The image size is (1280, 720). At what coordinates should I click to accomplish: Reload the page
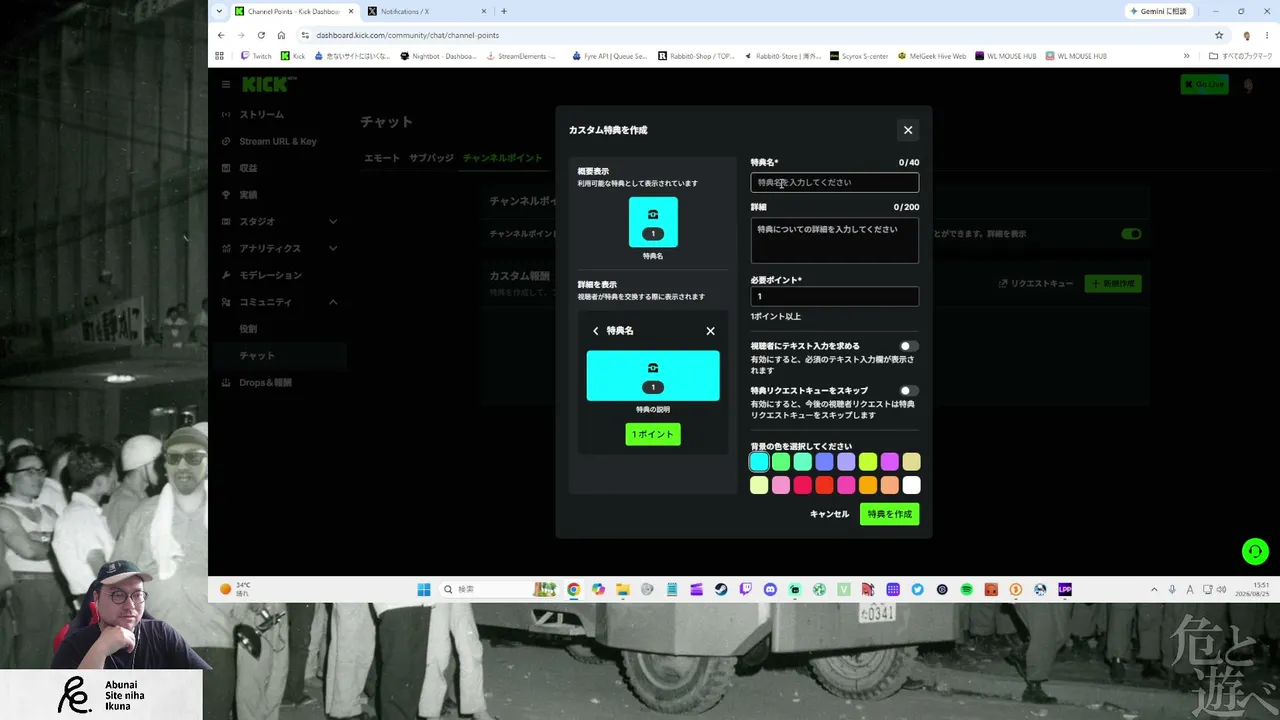coord(261,35)
